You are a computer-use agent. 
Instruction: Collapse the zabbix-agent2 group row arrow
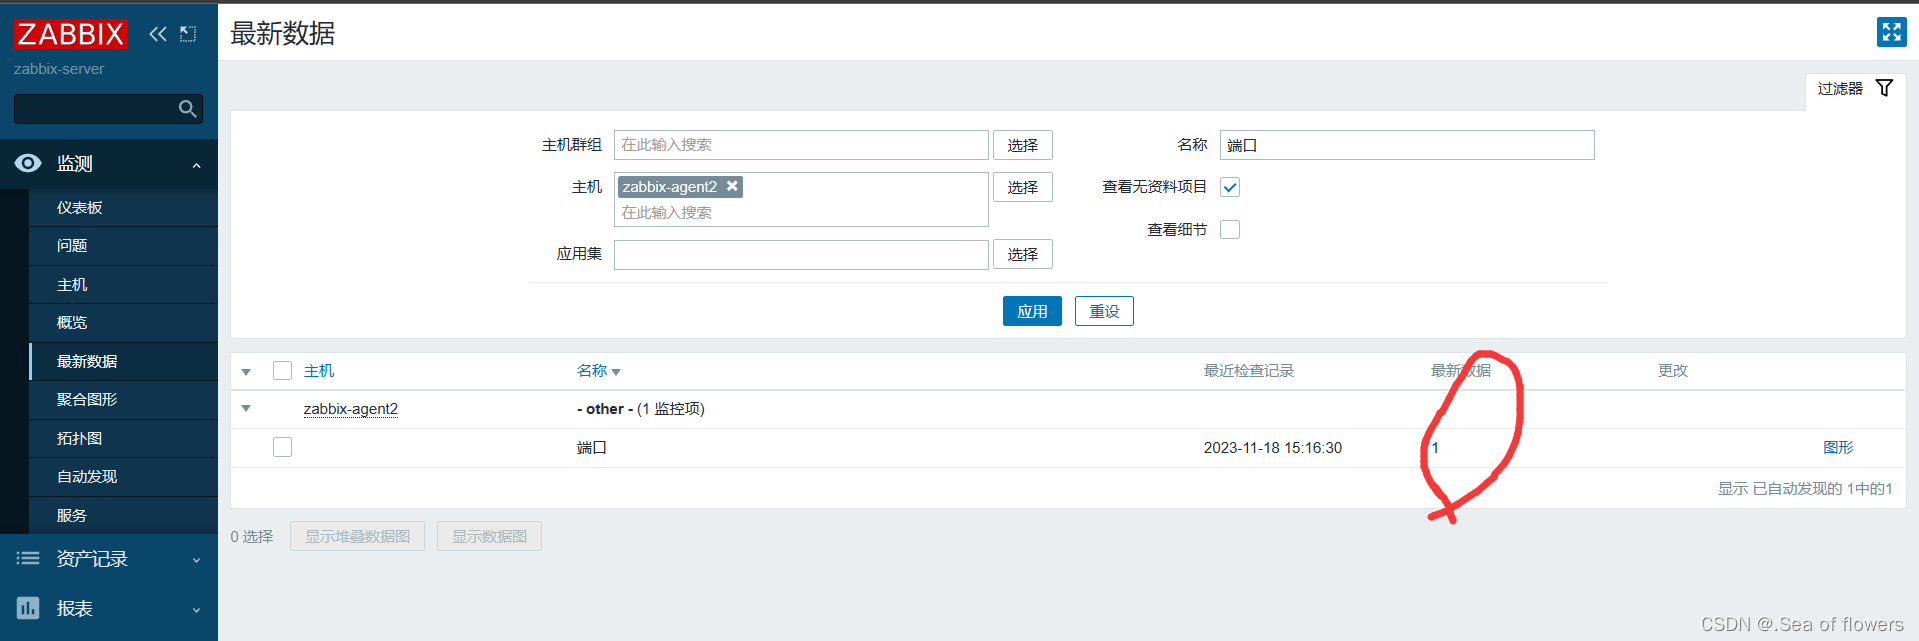click(246, 409)
